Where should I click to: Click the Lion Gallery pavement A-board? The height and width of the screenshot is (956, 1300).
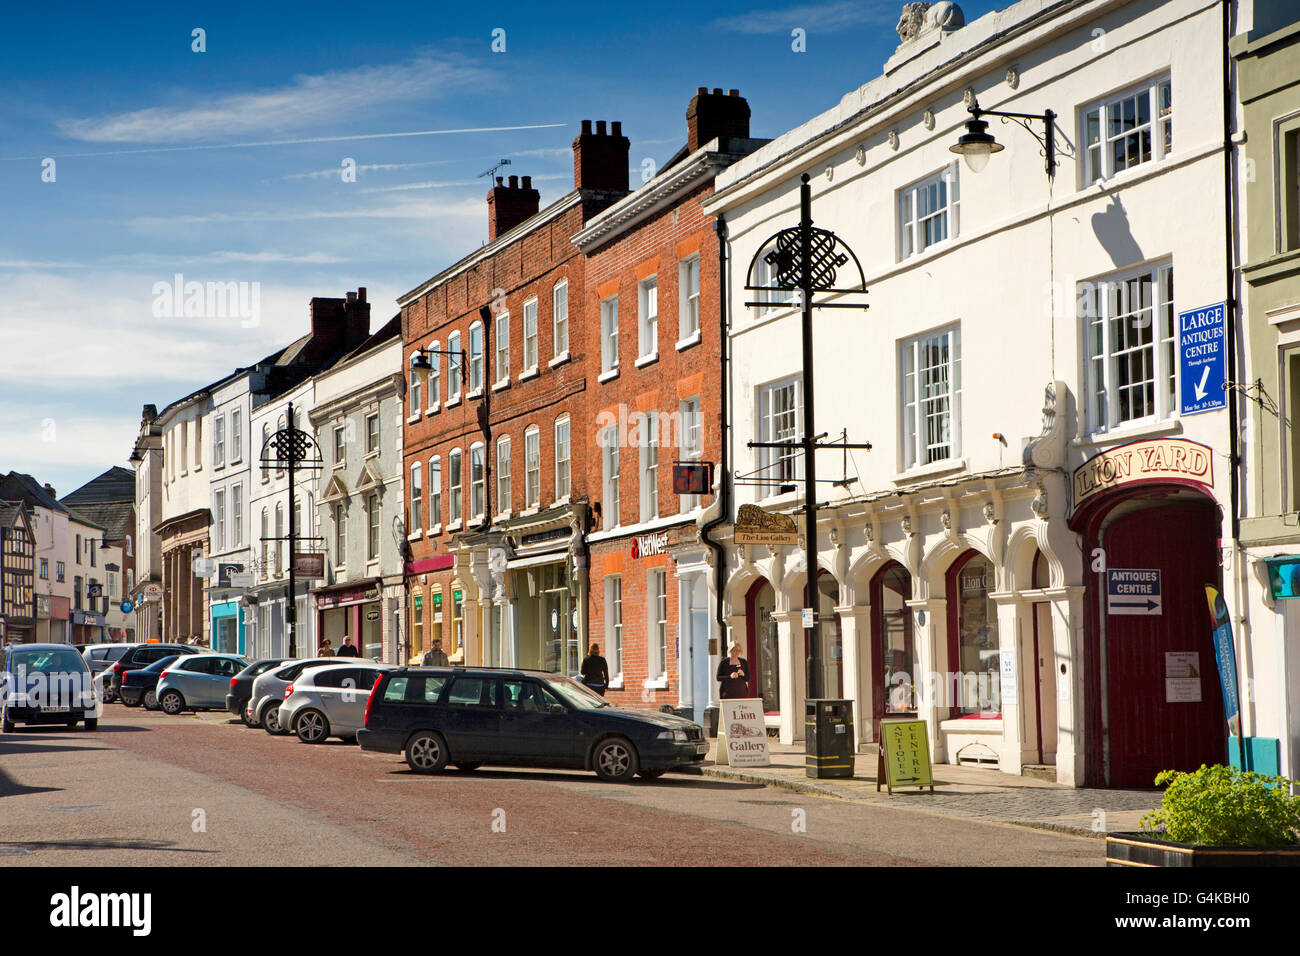743,732
